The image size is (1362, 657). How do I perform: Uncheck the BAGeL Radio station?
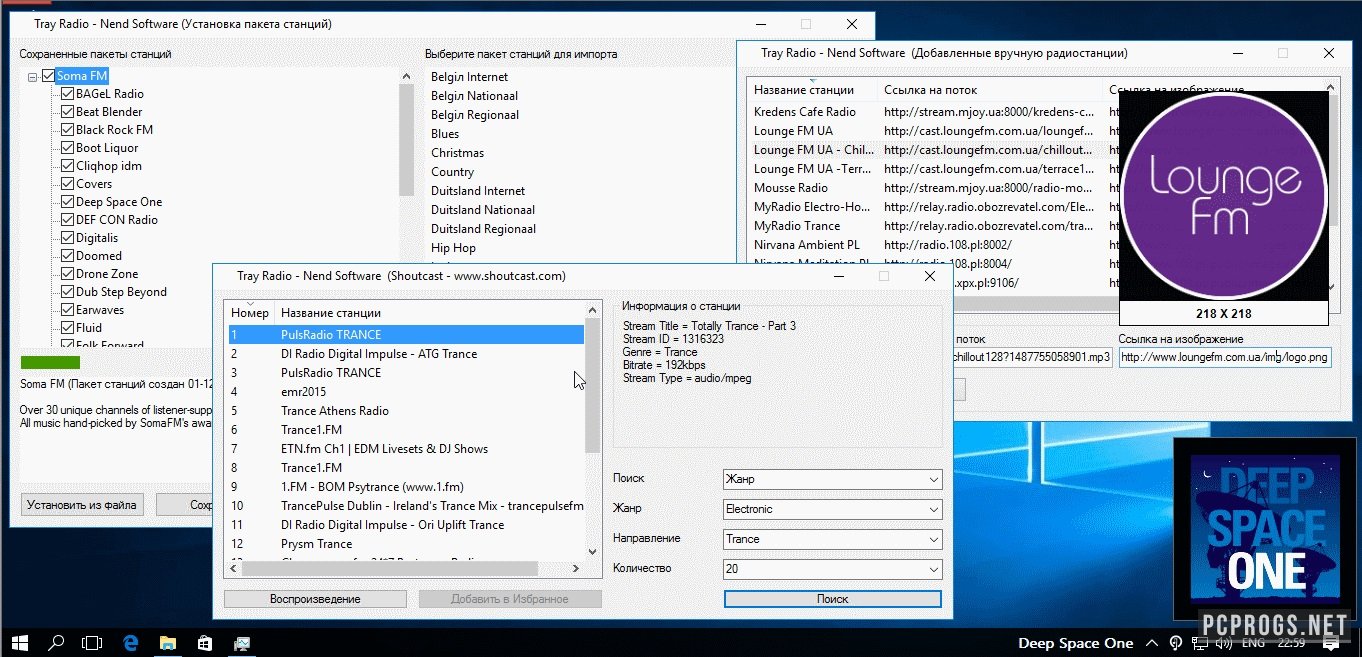[x=68, y=94]
